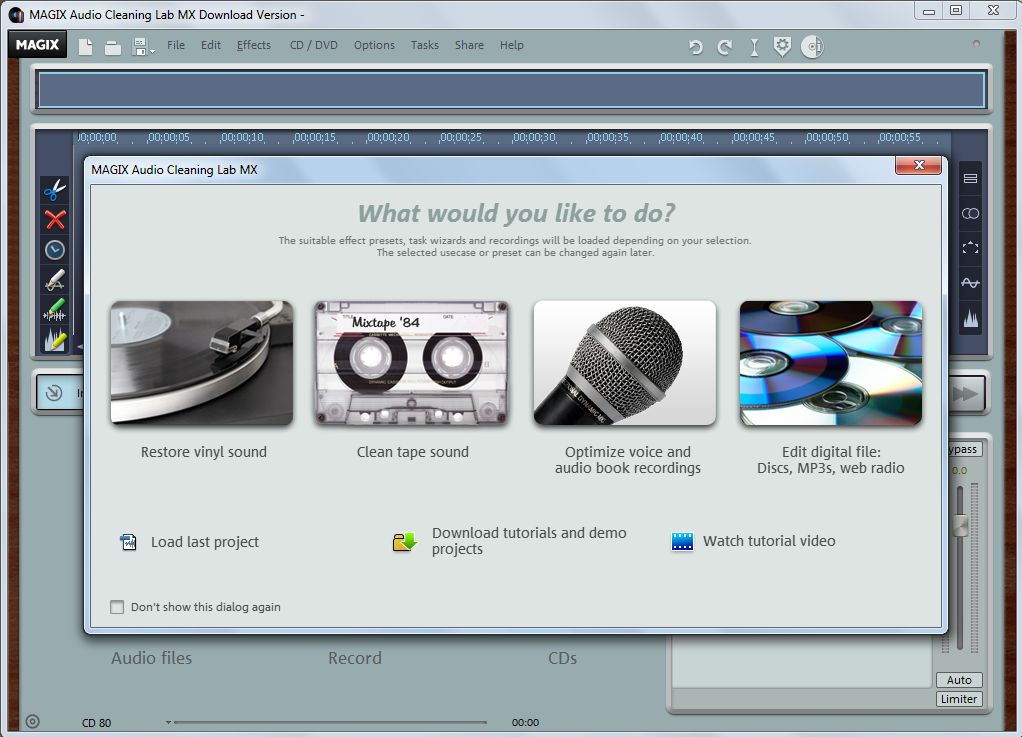Open the Effects menu
This screenshot has height=737, width=1022.
(254, 45)
